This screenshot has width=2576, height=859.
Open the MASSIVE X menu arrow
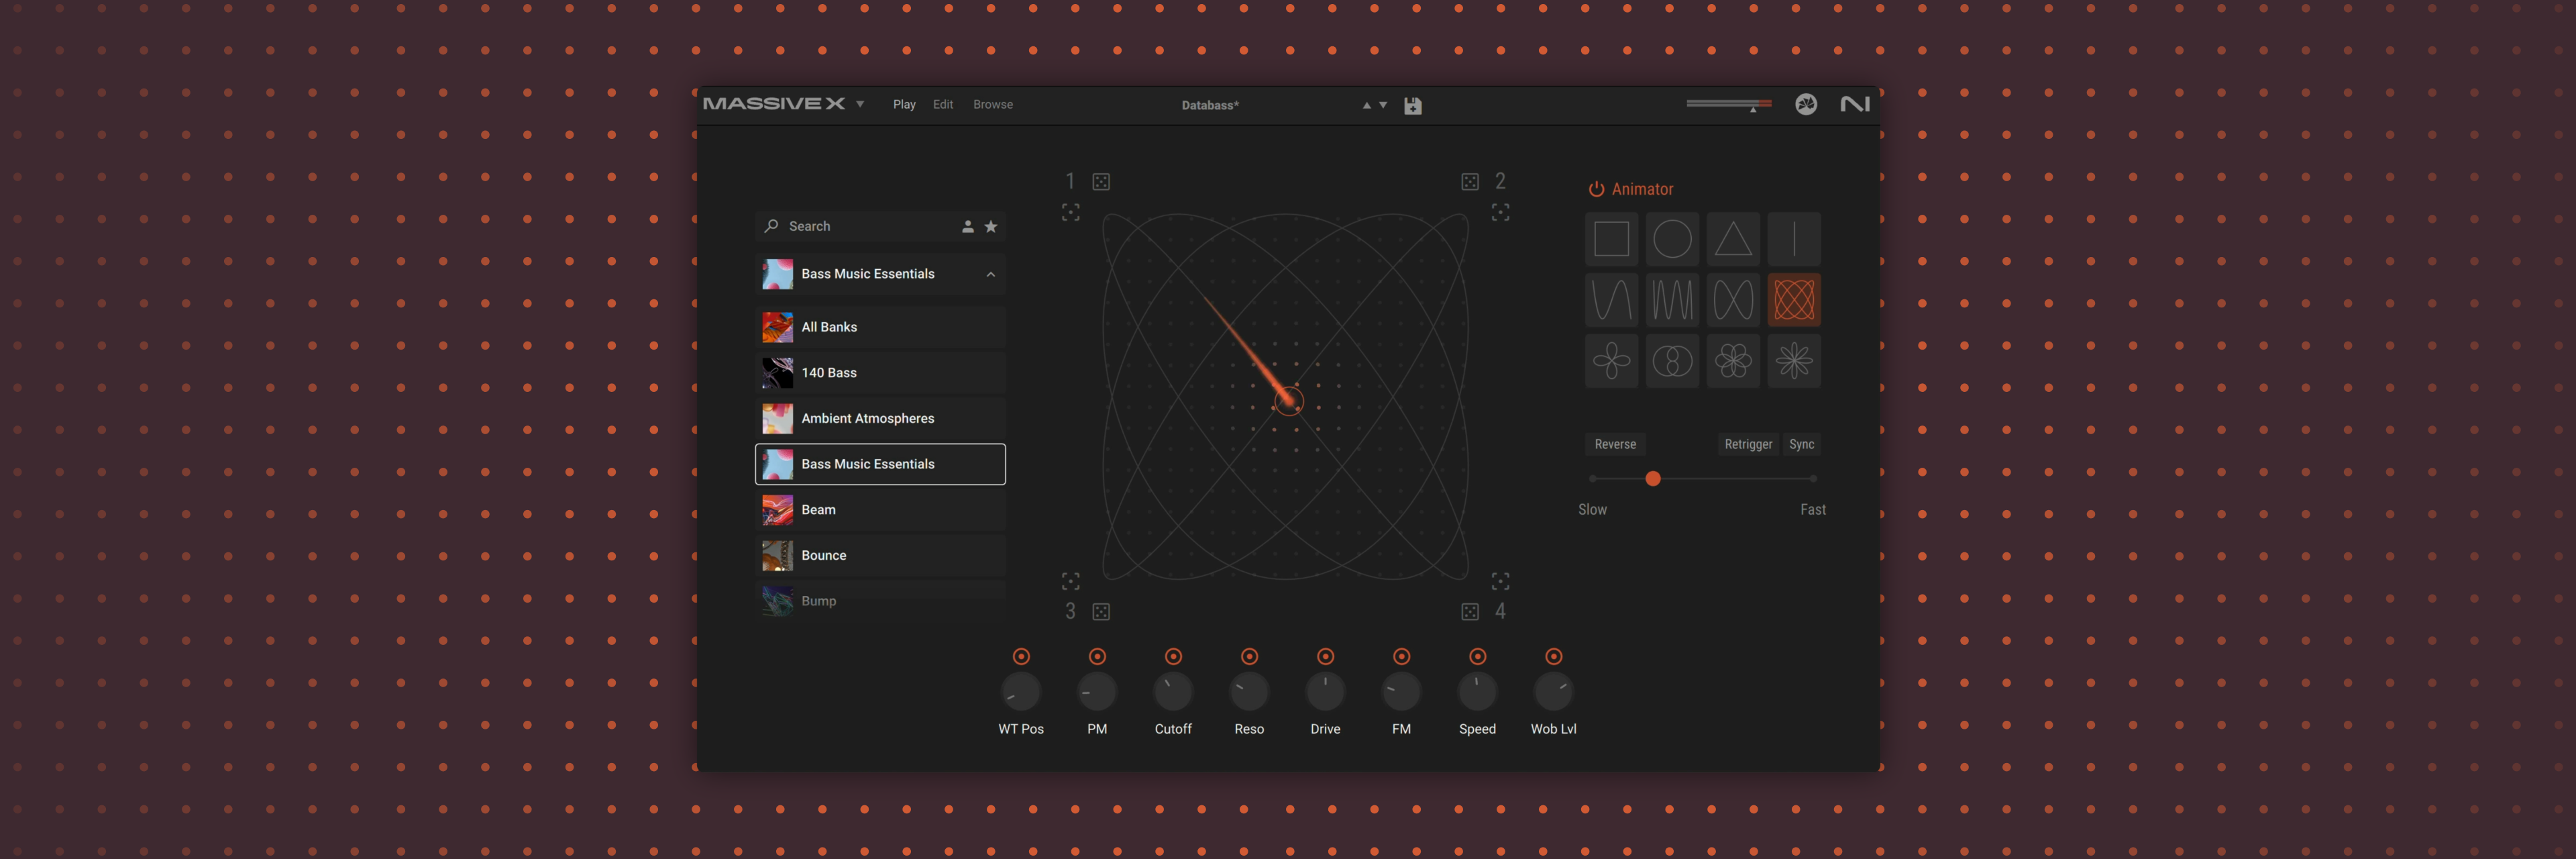pos(860,104)
